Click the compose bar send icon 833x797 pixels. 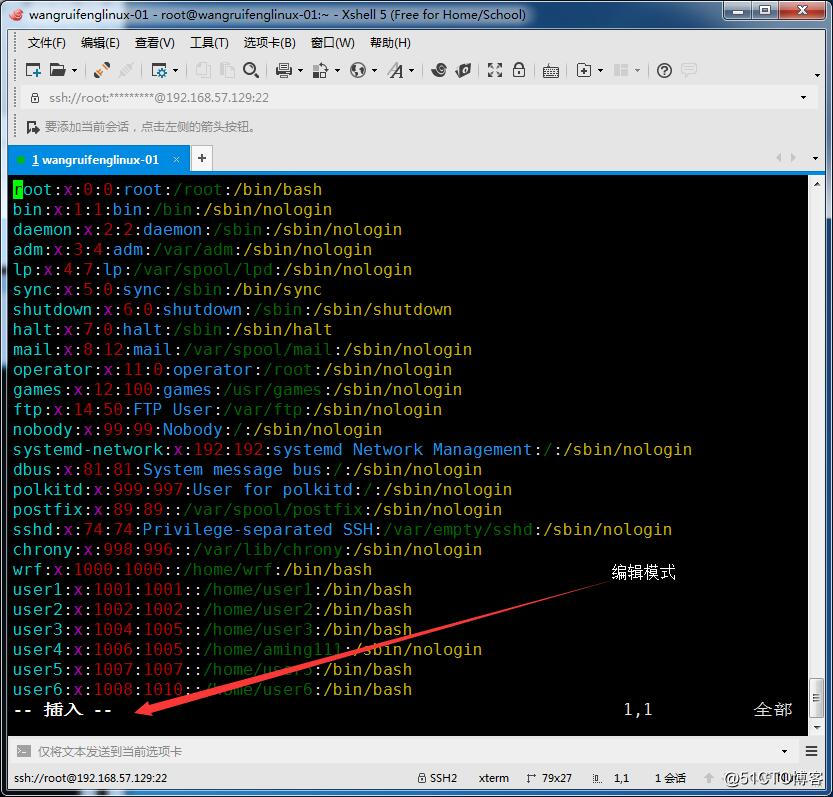[x=23, y=751]
